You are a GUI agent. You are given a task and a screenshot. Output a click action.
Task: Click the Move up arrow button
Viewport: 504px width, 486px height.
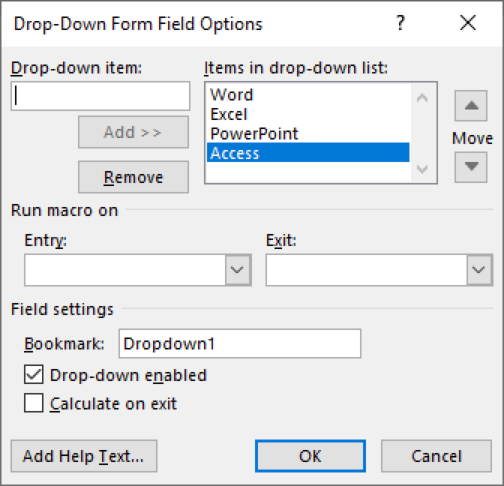click(x=471, y=106)
